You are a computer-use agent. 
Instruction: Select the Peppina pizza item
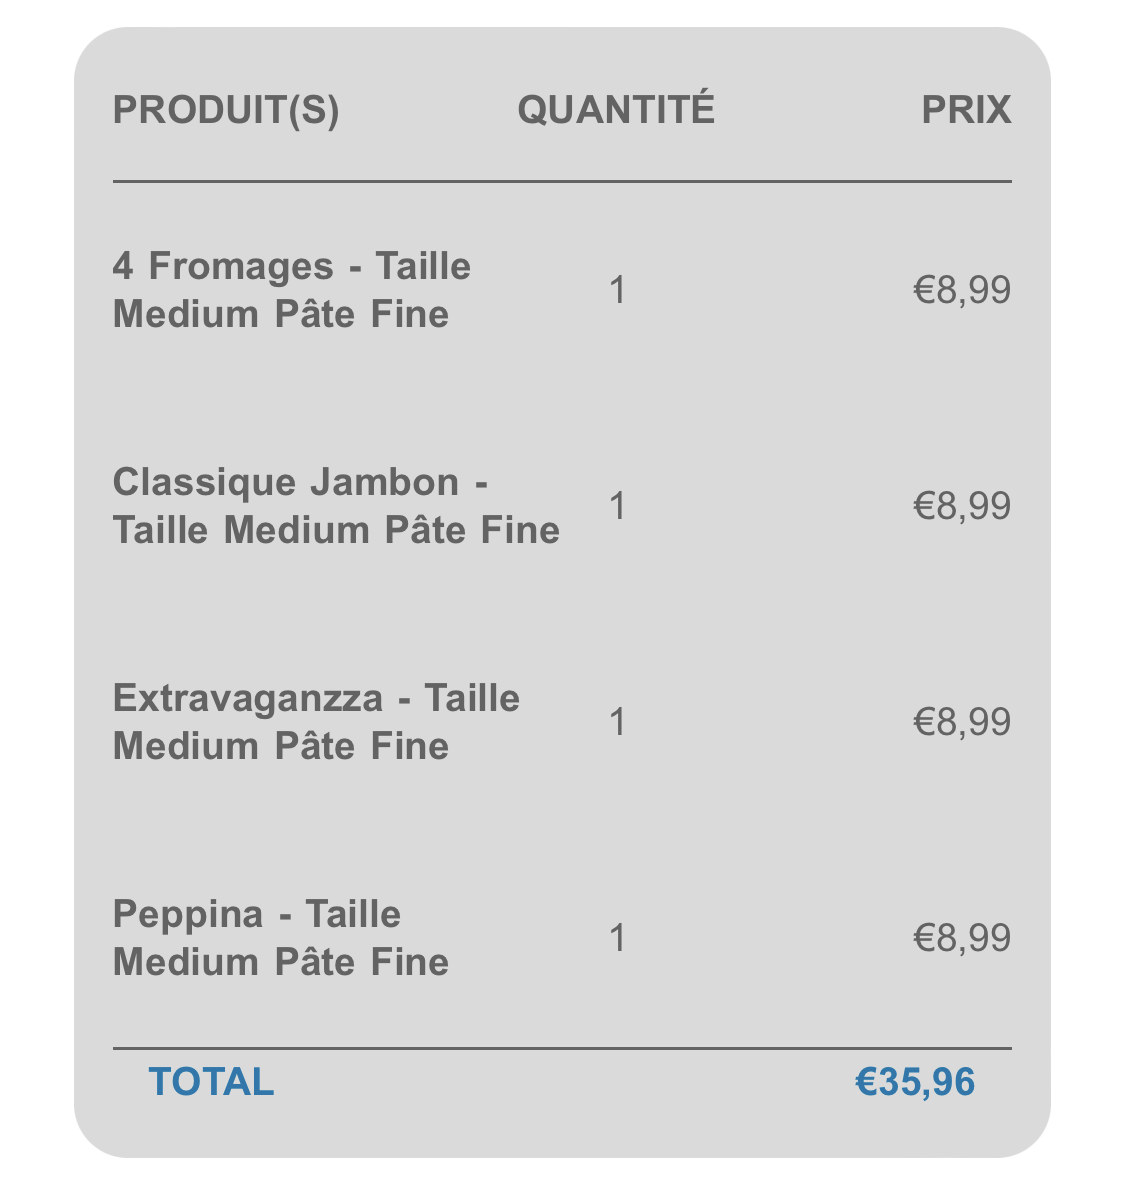coord(280,939)
